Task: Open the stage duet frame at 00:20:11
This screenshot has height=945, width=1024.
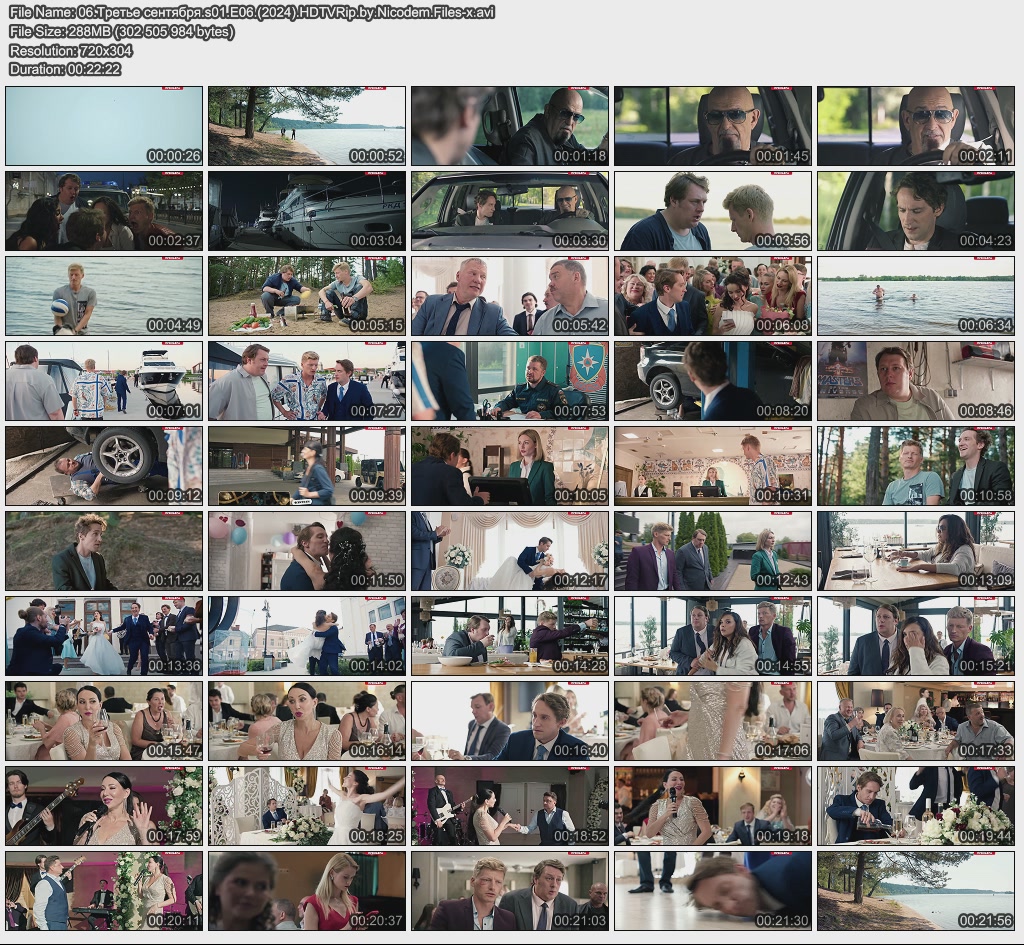Action: pyautogui.click(x=104, y=891)
